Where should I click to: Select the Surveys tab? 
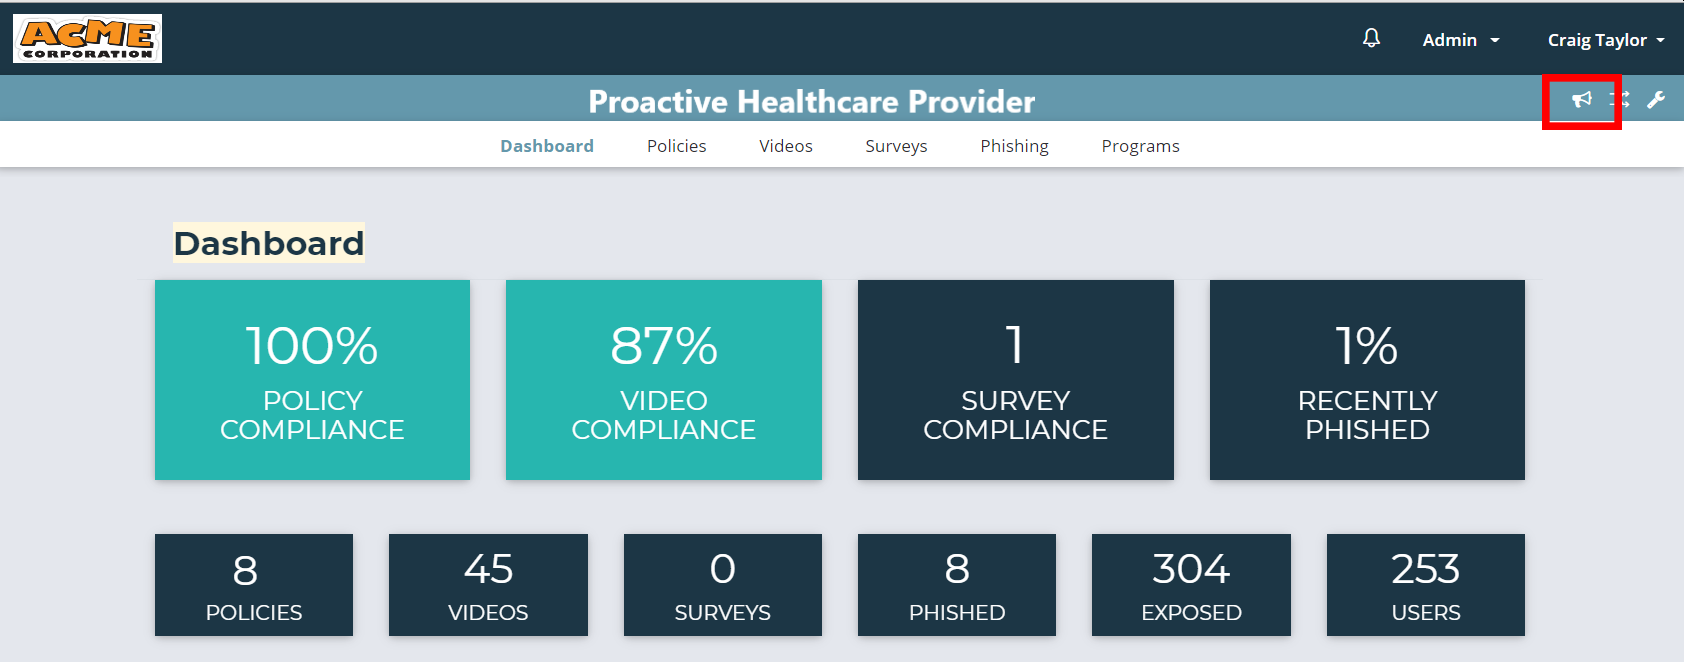tap(896, 146)
